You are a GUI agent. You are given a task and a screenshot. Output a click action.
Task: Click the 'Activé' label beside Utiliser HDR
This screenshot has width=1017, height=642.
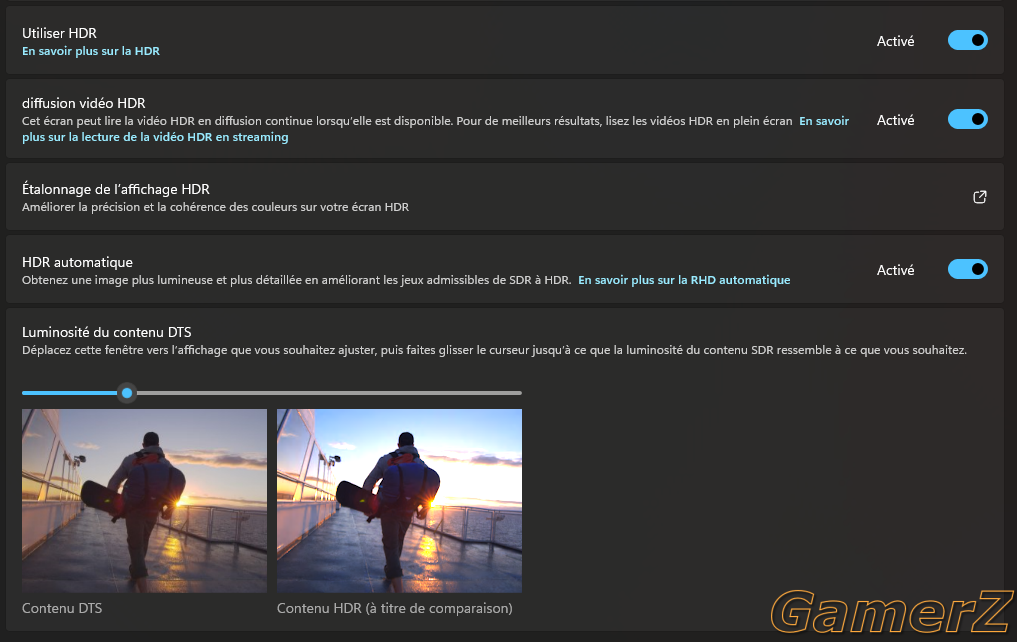(x=896, y=42)
